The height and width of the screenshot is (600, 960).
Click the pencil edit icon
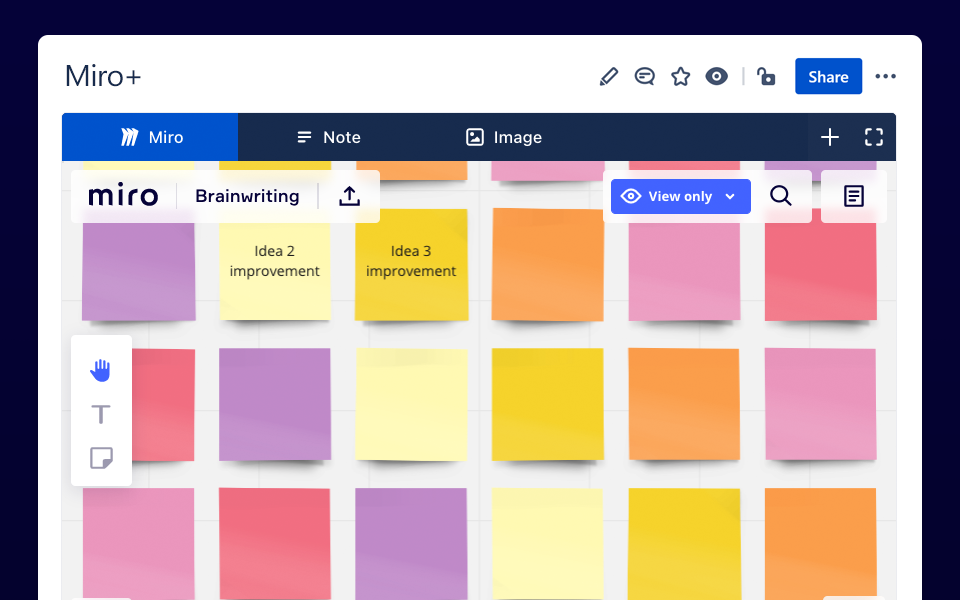pyautogui.click(x=609, y=77)
